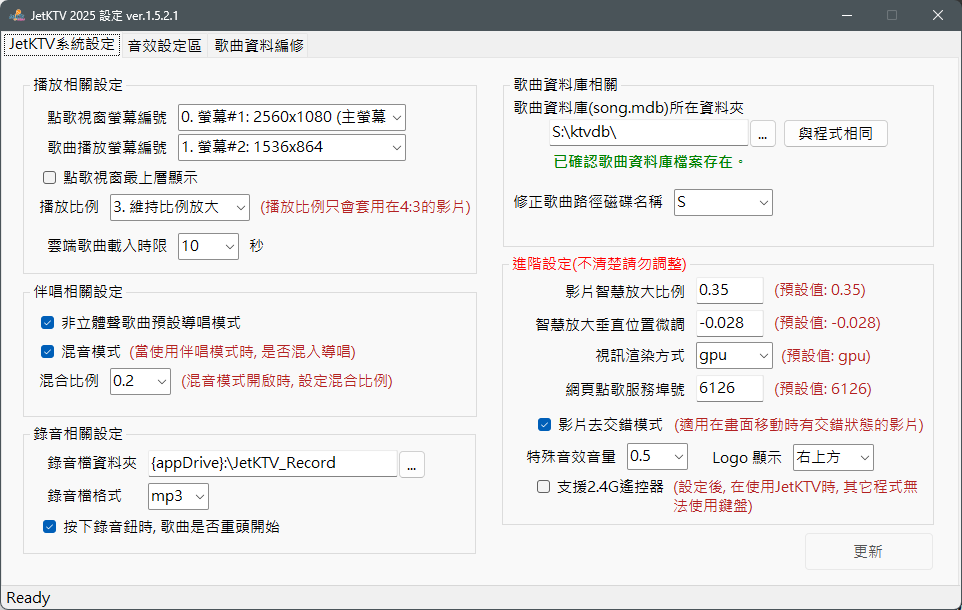
Task: Click the 更新 button
Action: [869, 551]
